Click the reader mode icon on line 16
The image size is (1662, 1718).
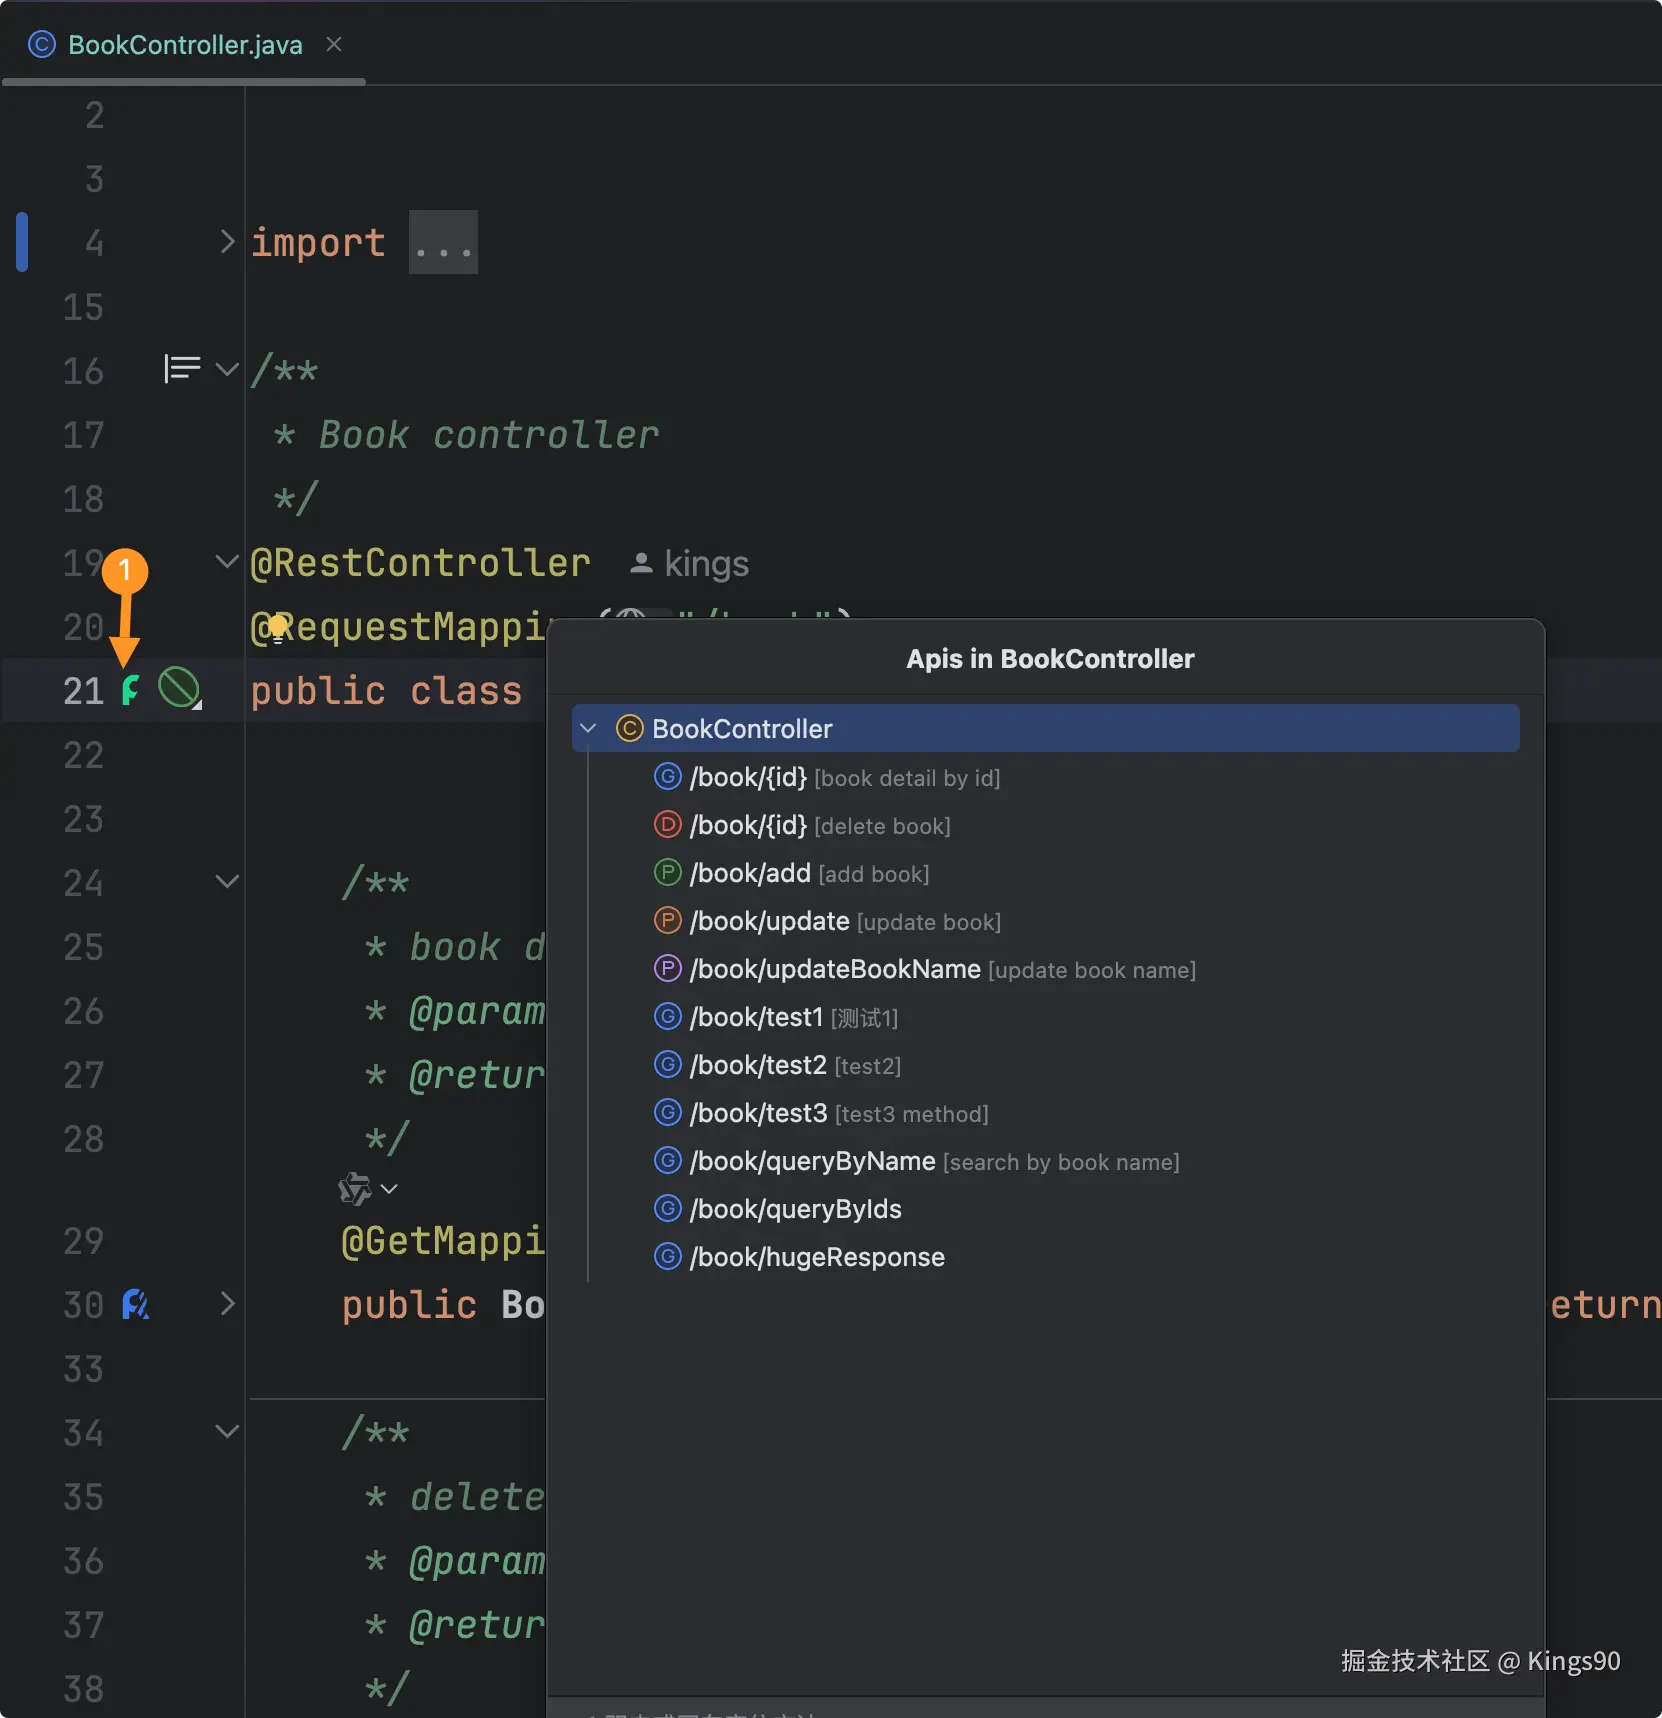(182, 369)
